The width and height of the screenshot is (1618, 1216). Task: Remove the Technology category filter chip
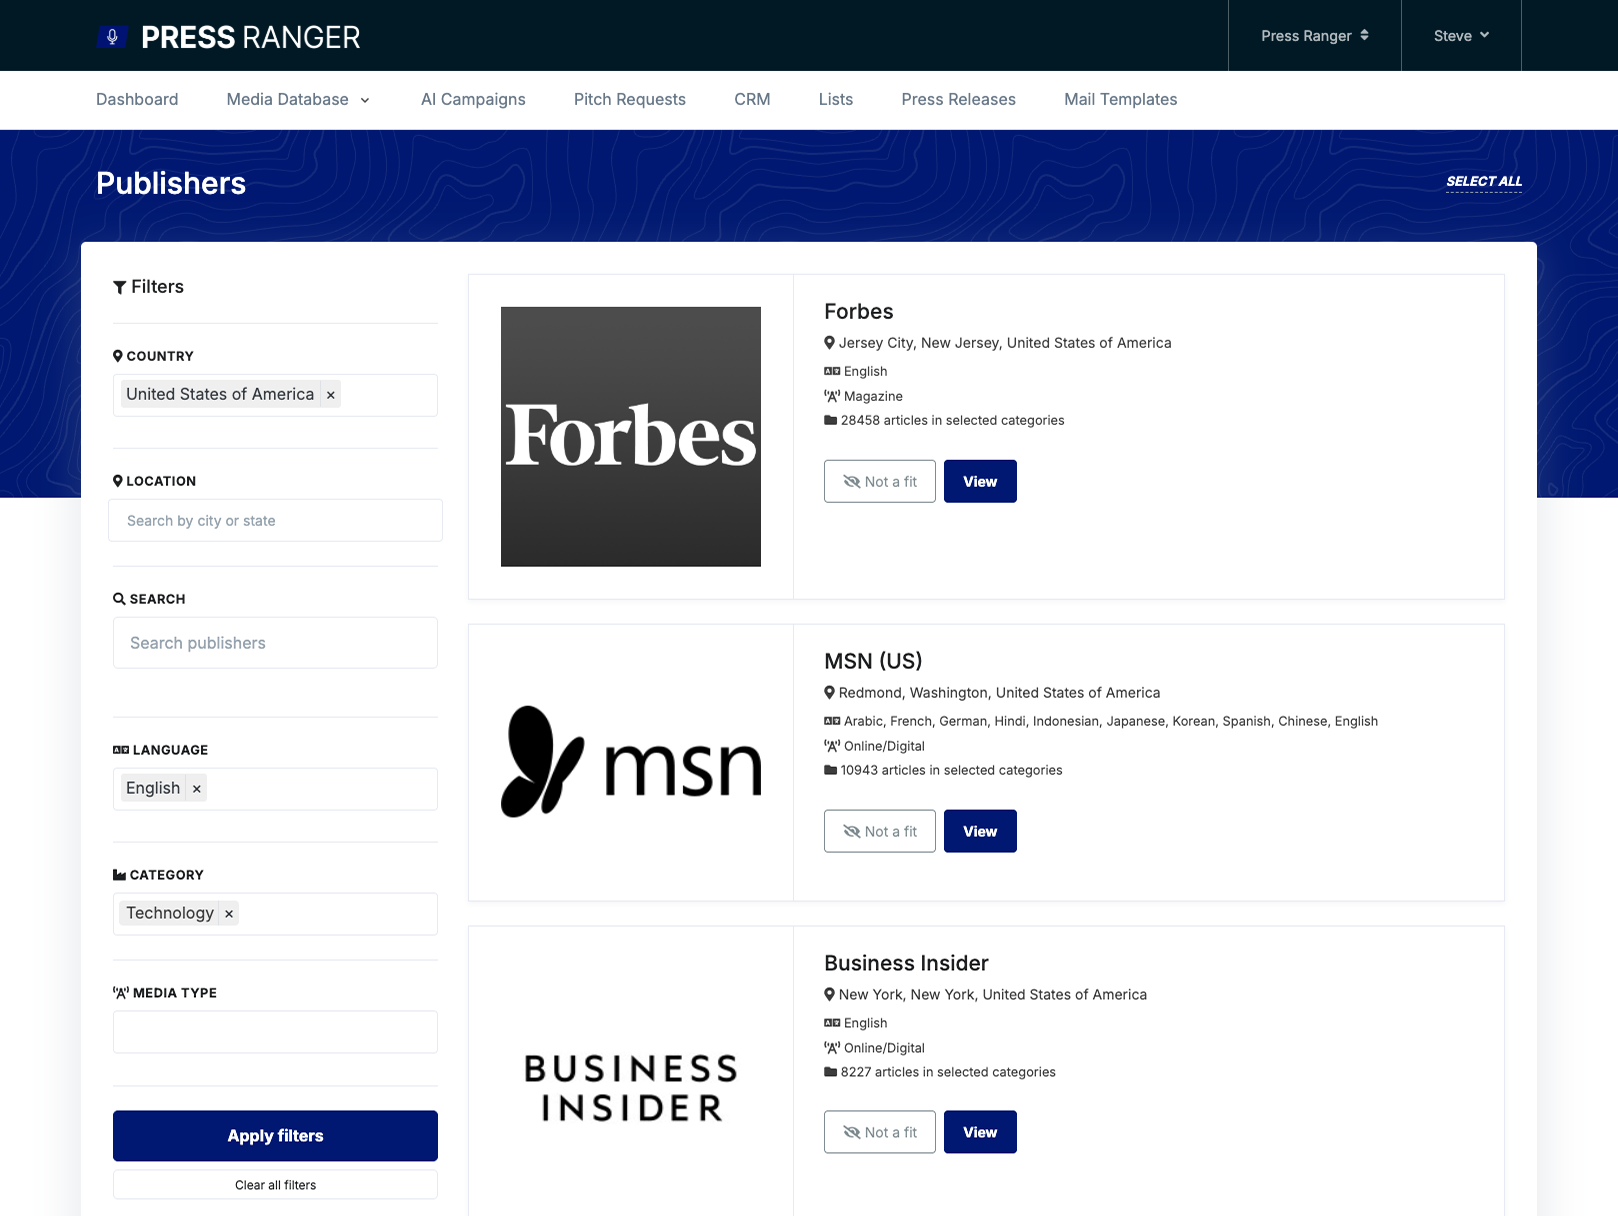(x=229, y=913)
